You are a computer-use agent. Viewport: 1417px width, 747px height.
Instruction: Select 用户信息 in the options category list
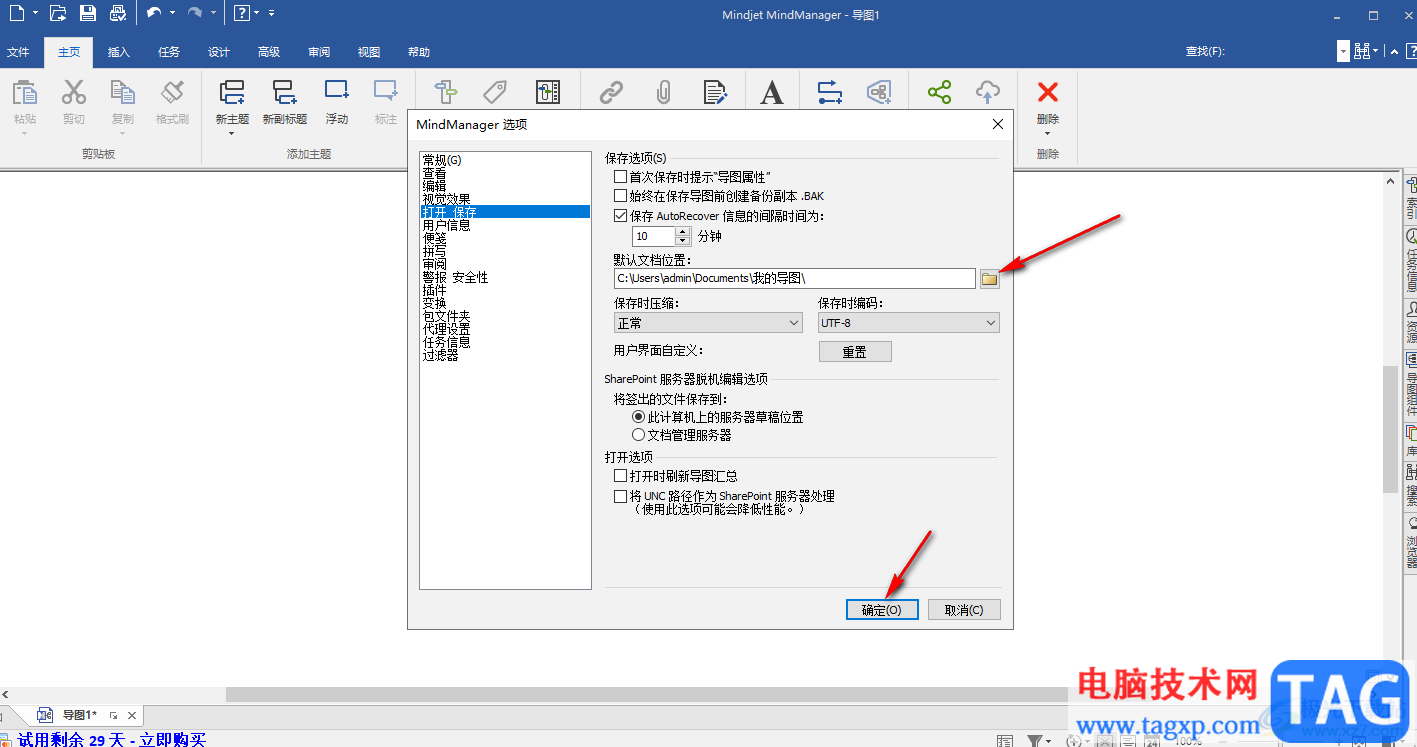(446, 225)
